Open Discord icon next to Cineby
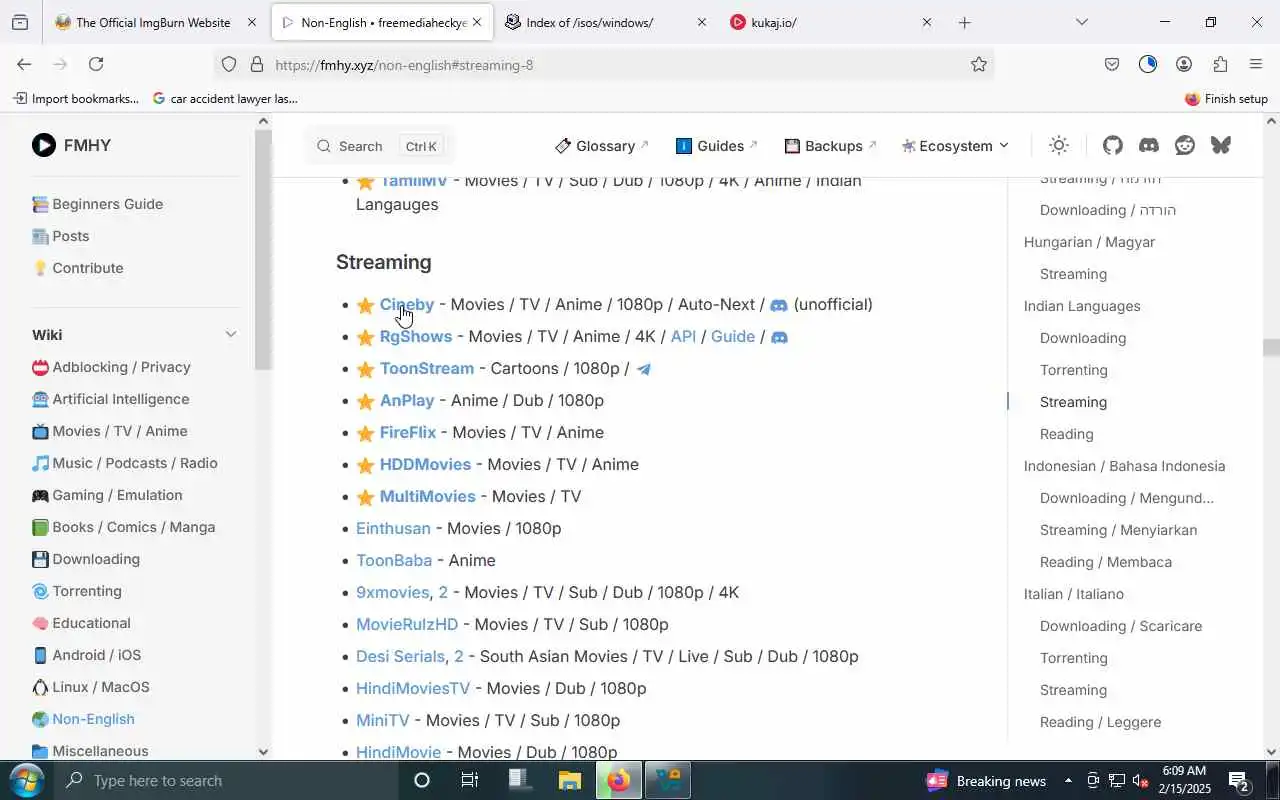 click(x=779, y=305)
